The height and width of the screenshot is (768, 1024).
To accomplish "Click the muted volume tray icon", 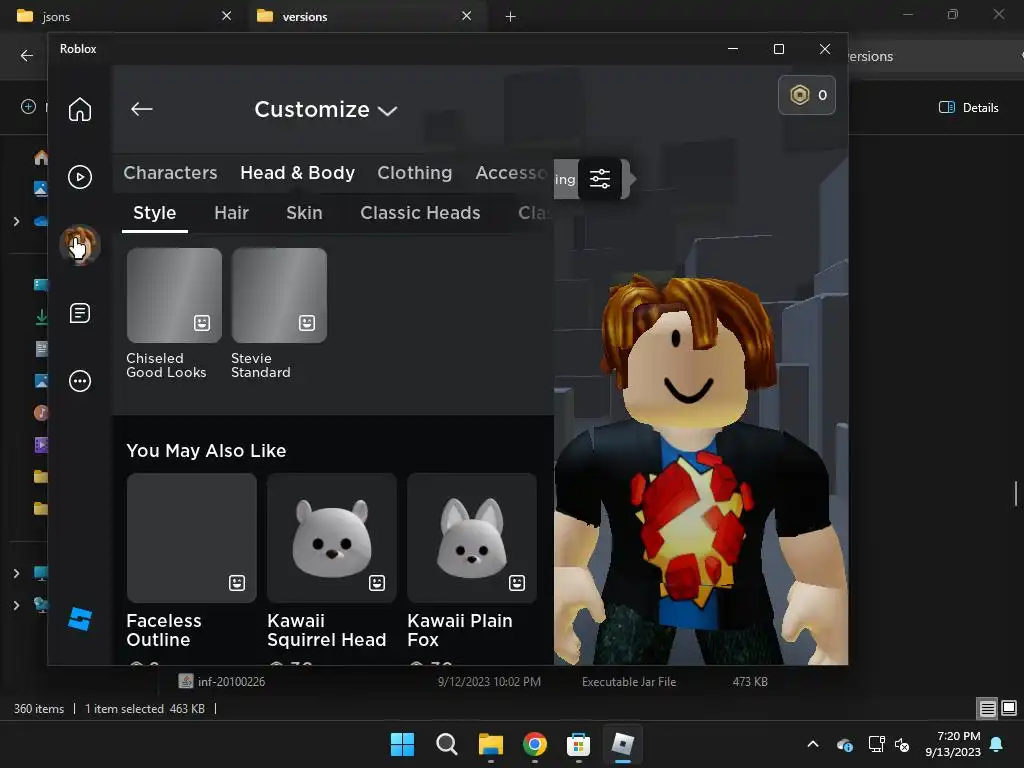I will click(x=903, y=744).
